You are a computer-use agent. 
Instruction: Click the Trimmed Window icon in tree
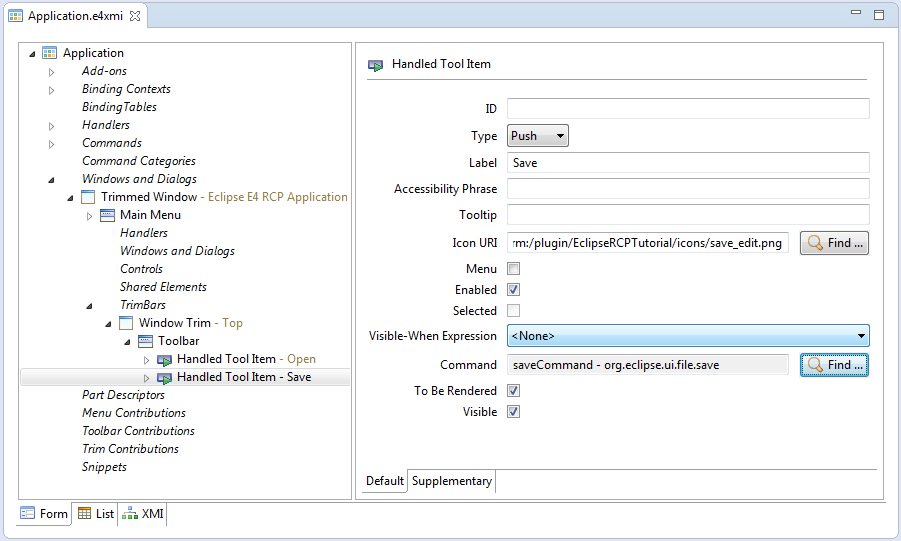pos(88,197)
